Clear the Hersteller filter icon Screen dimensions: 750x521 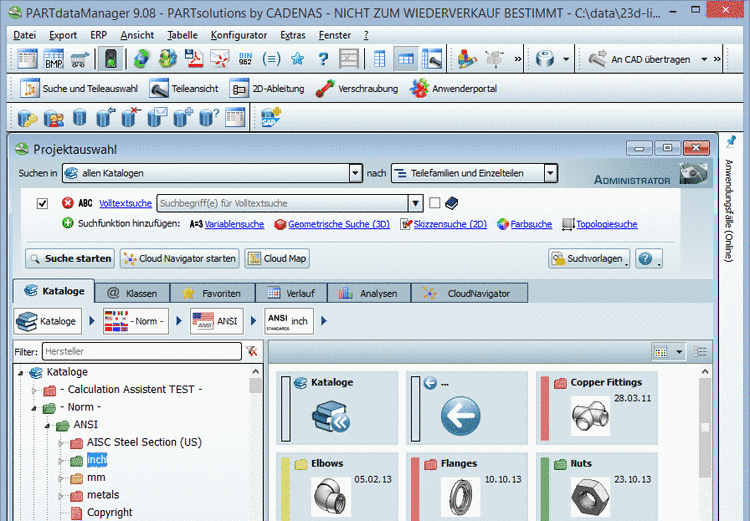251,351
